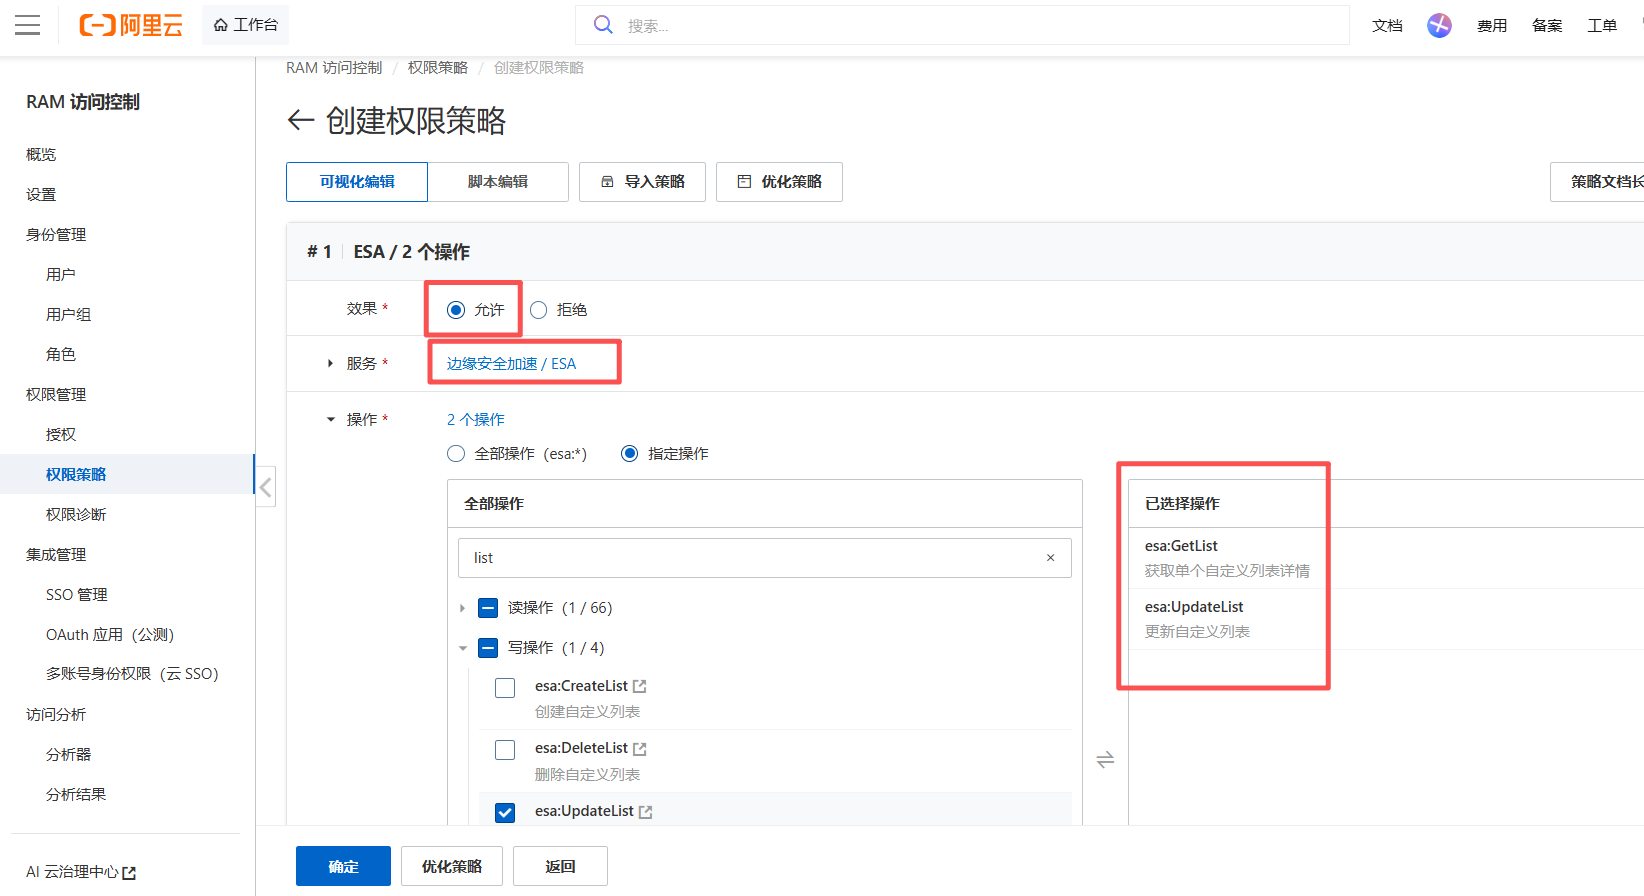The width and height of the screenshot is (1644, 896).
Task: Toggle the 读操作 group checkbox
Action: [488, 608]
